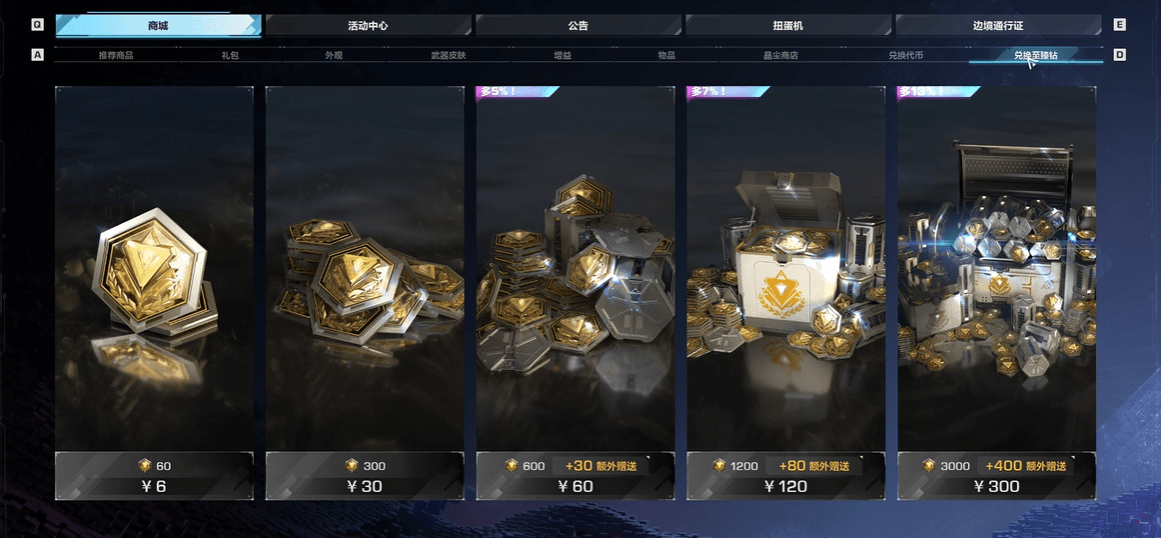The width and height of the screenshot is (1161, 538).
Task: Switch to 兑换代币 sub-category
Action: (906, 56)
